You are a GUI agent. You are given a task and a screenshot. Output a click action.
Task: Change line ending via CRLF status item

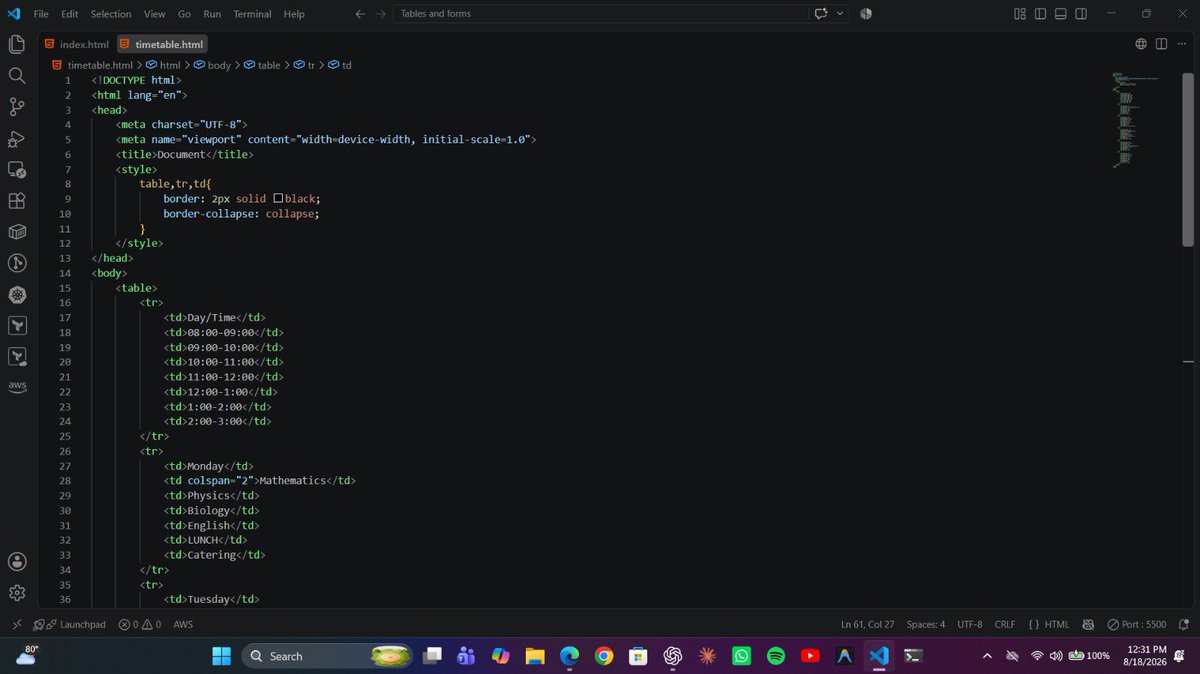1005,624
